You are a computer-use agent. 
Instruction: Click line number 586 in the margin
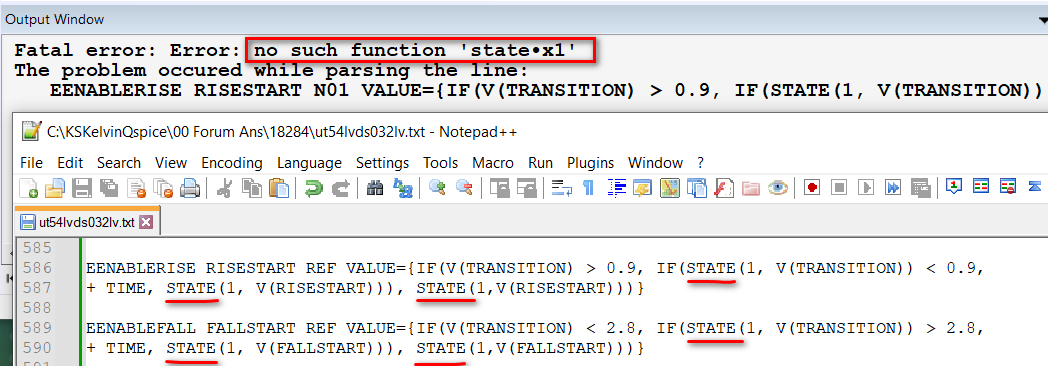(x=38, y=268)
